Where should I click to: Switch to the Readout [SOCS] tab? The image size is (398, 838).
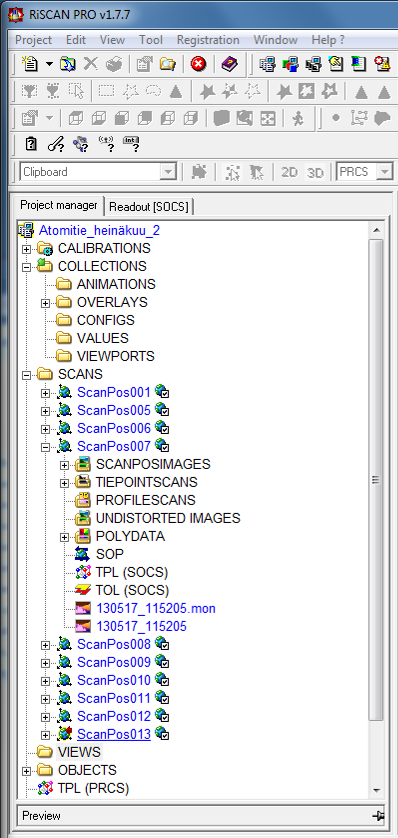point(149,206)
